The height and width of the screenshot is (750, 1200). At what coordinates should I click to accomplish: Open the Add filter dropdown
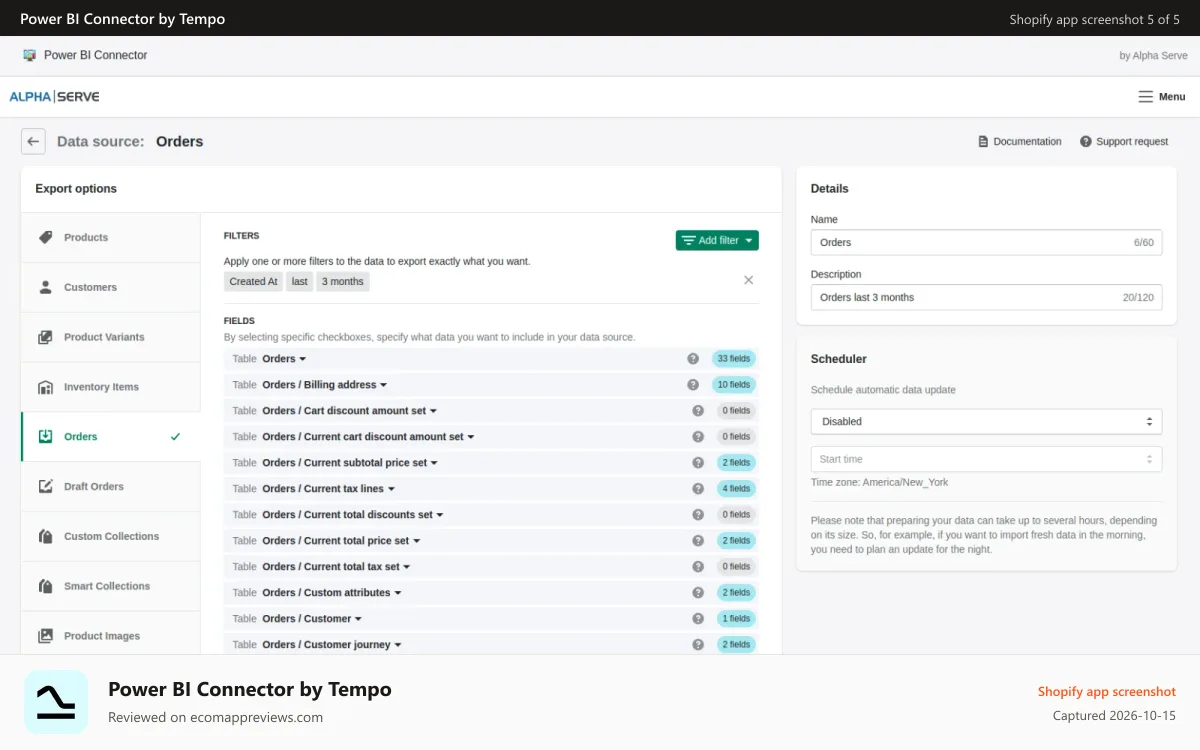[717, 240]
